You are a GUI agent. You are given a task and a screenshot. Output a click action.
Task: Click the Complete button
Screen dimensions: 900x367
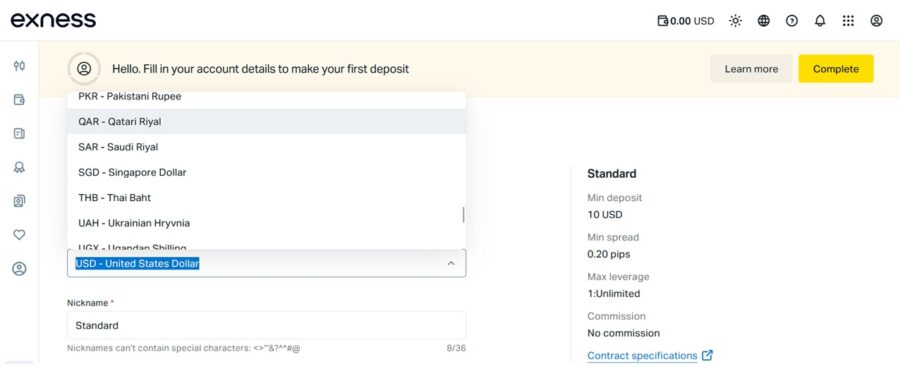pyautogui.click(x=836, y=69)
